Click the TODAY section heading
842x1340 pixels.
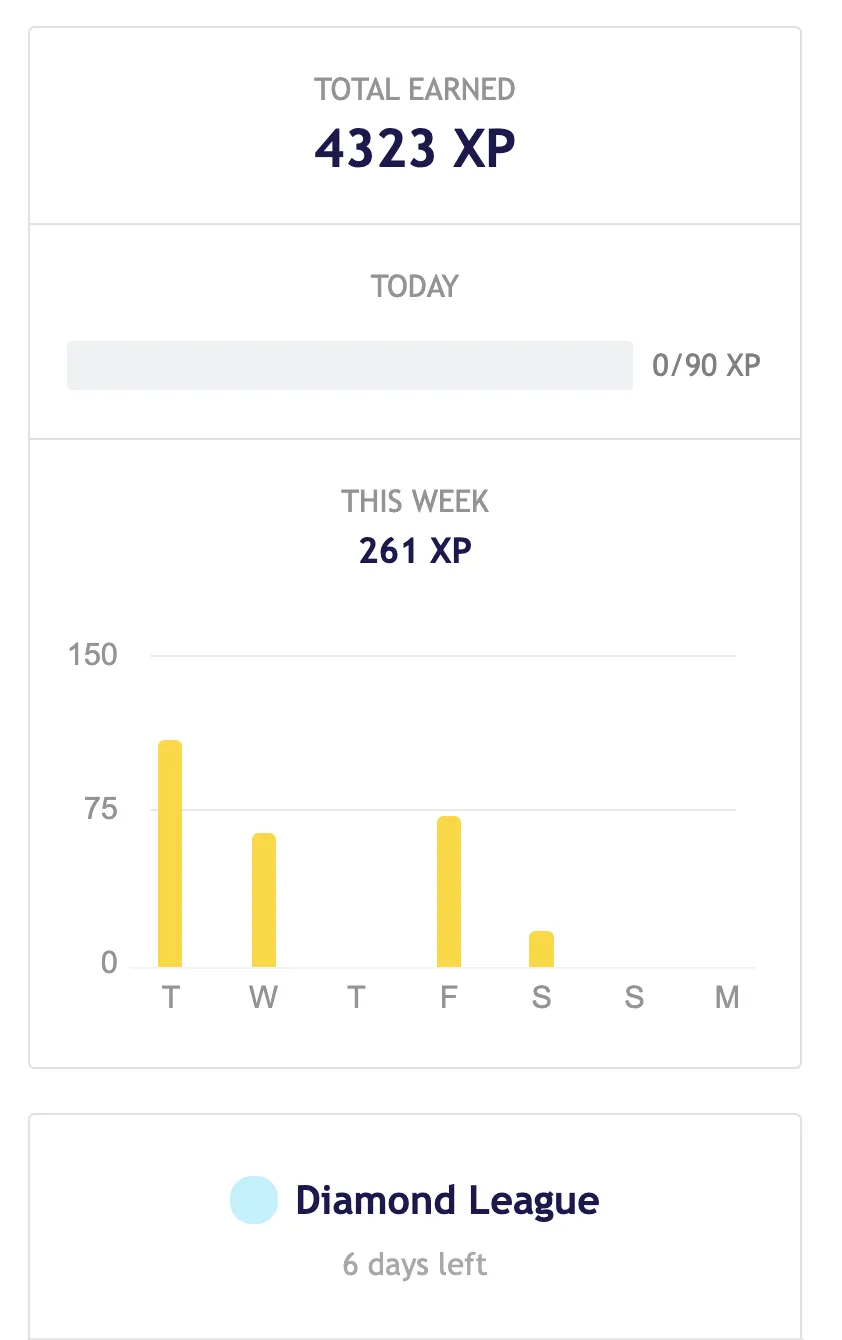[415, 286]
